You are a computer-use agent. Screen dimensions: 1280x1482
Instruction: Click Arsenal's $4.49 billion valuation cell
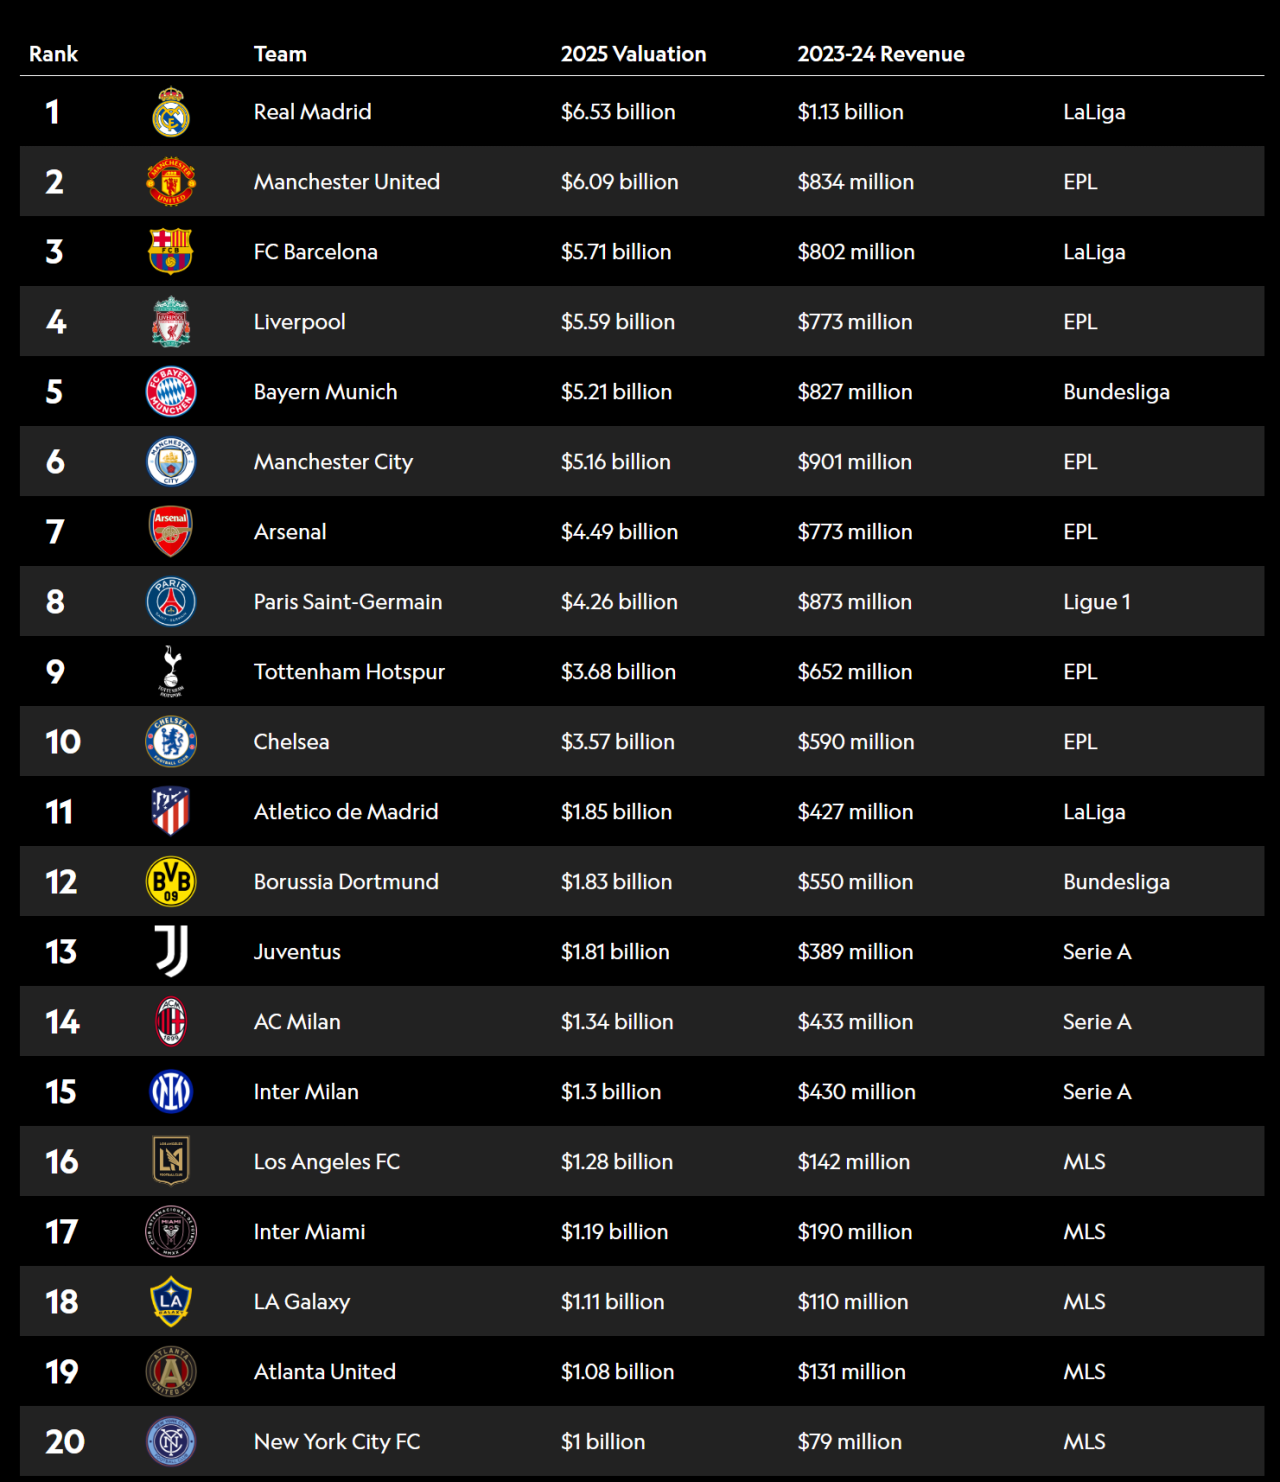[x=619, y=532]
